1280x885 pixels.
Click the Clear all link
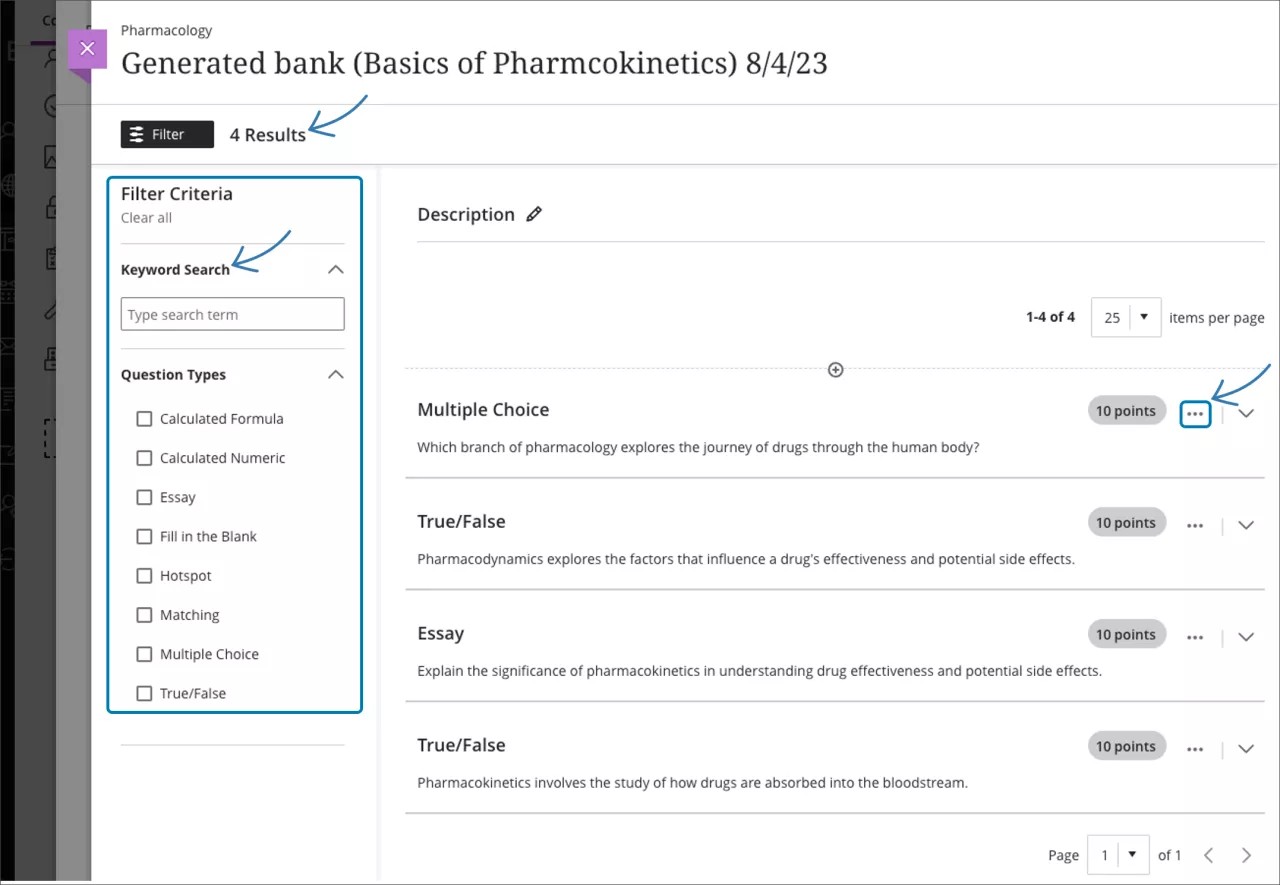click(145, 217)
